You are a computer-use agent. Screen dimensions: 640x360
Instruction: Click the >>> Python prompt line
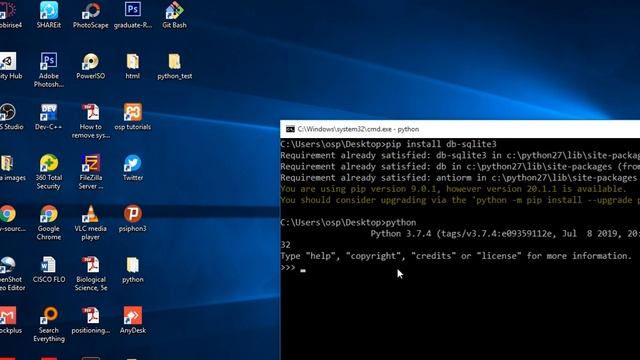tap(293, 268)
